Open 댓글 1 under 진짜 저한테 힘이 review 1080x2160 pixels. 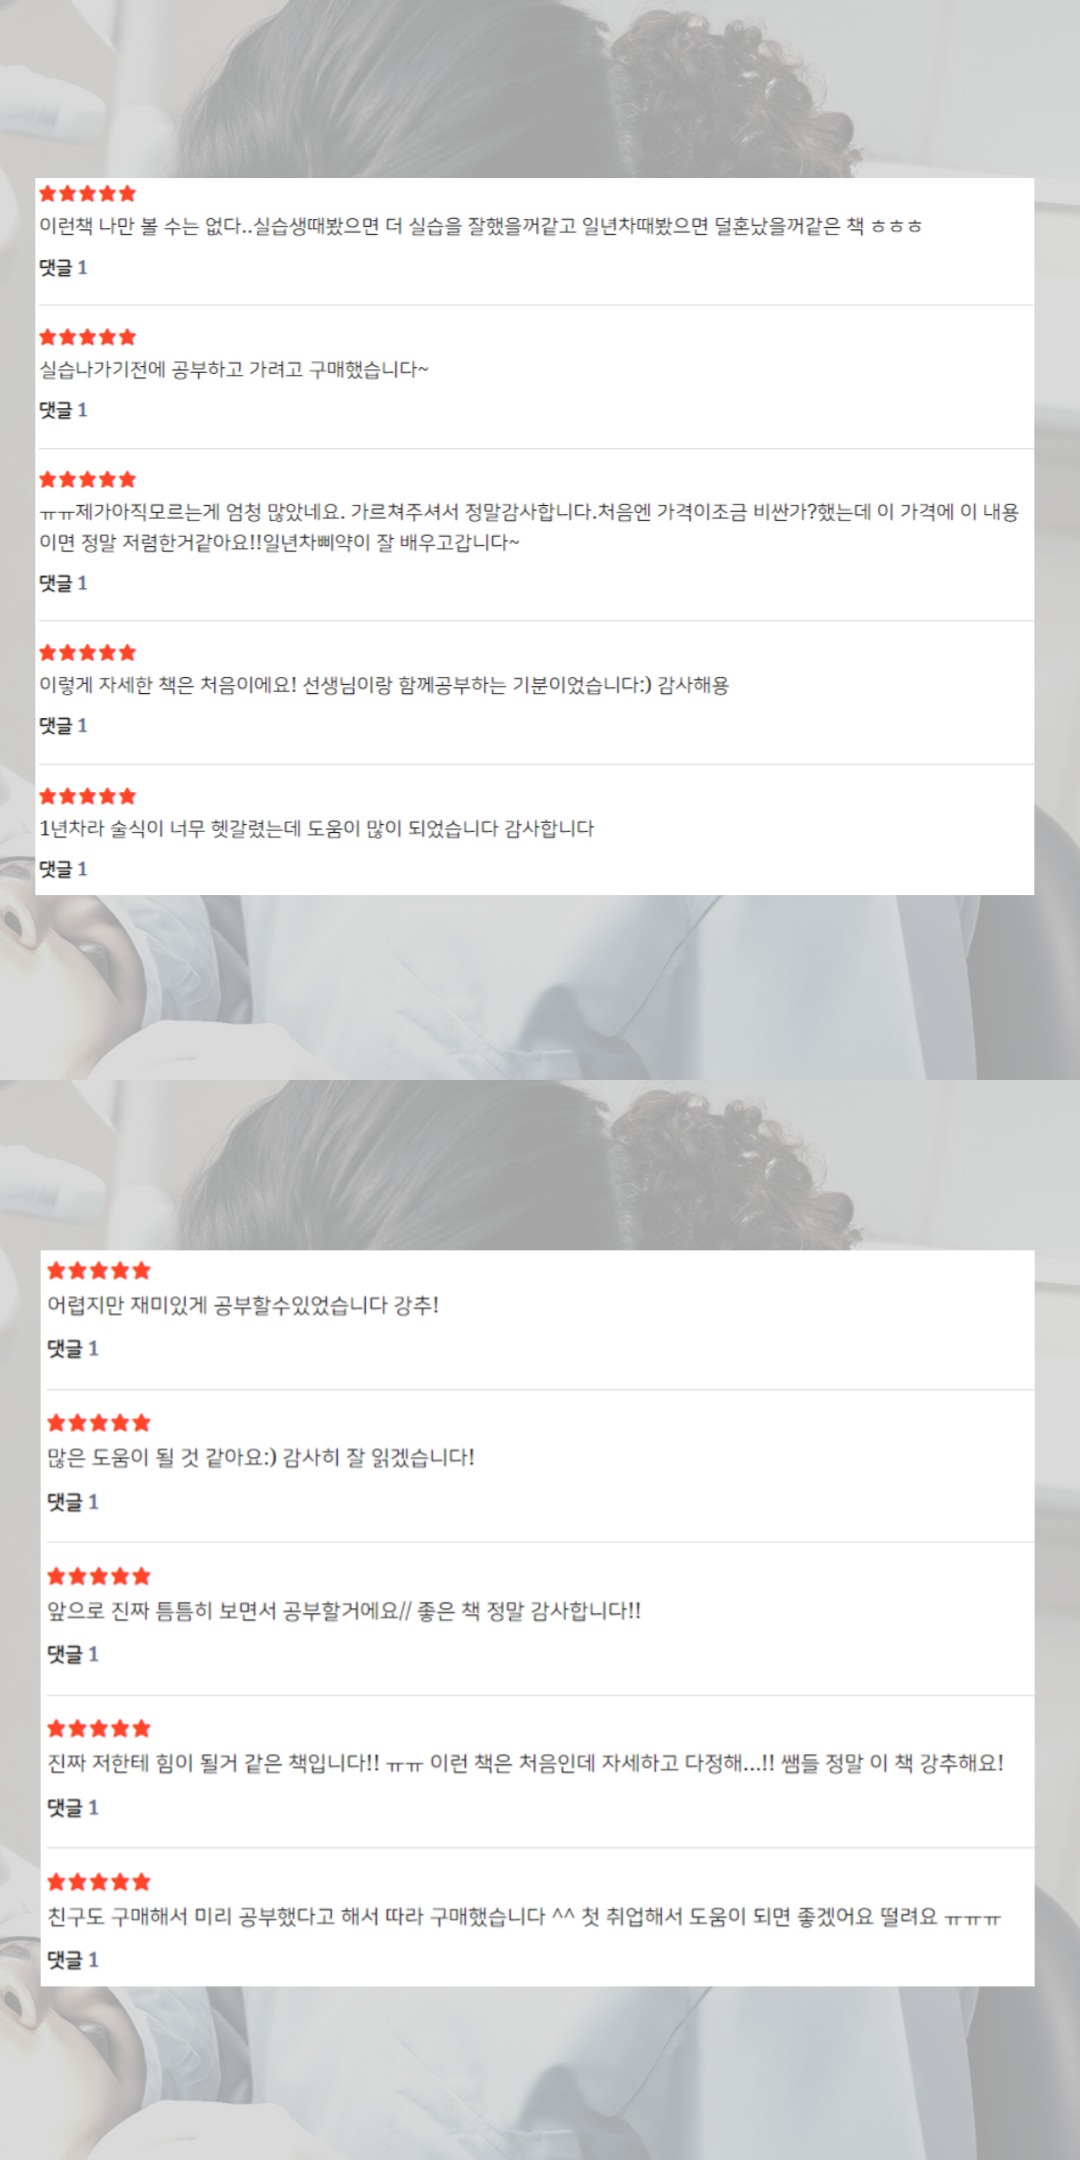coord(73,1808)
